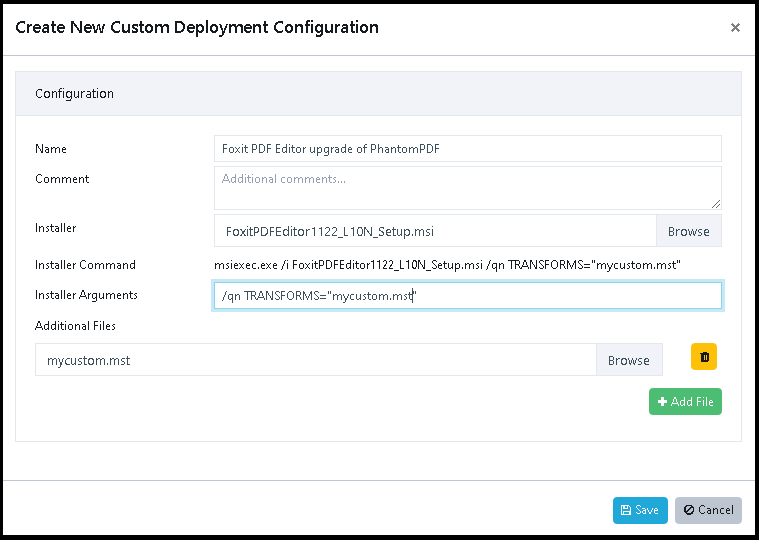Select the mycustom.mst file name field
Screen dimensions: 759x540
(x=316, y=360)
